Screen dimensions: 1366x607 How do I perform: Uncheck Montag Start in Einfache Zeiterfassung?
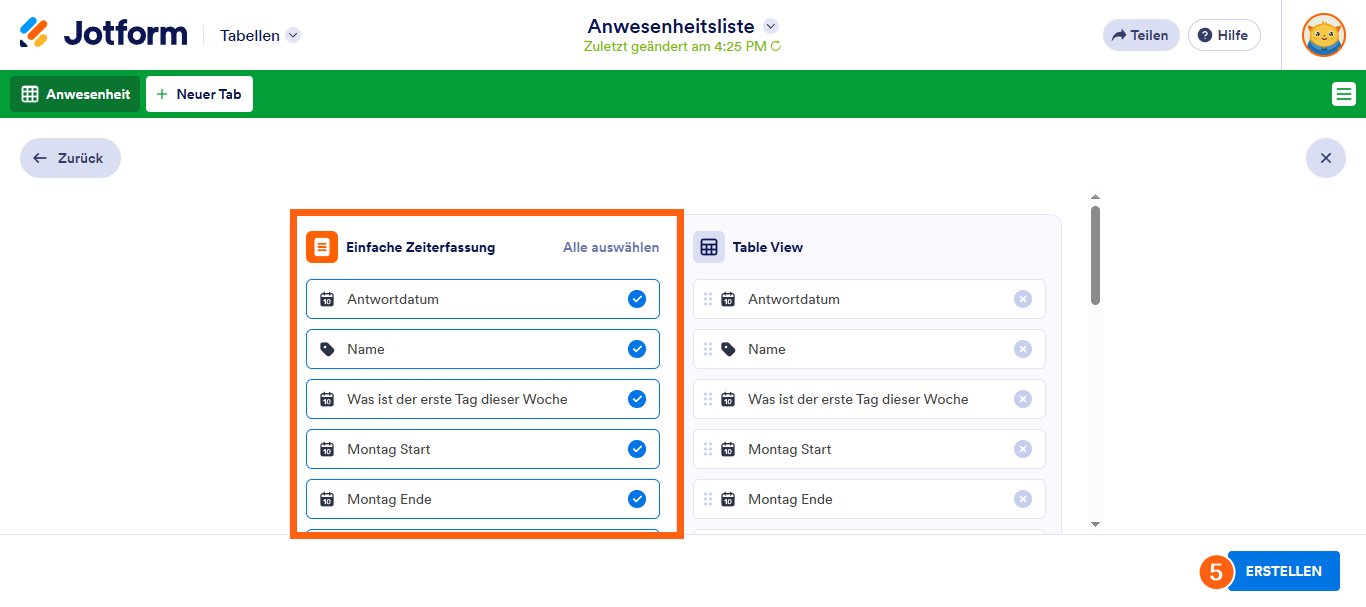[637, 449]
